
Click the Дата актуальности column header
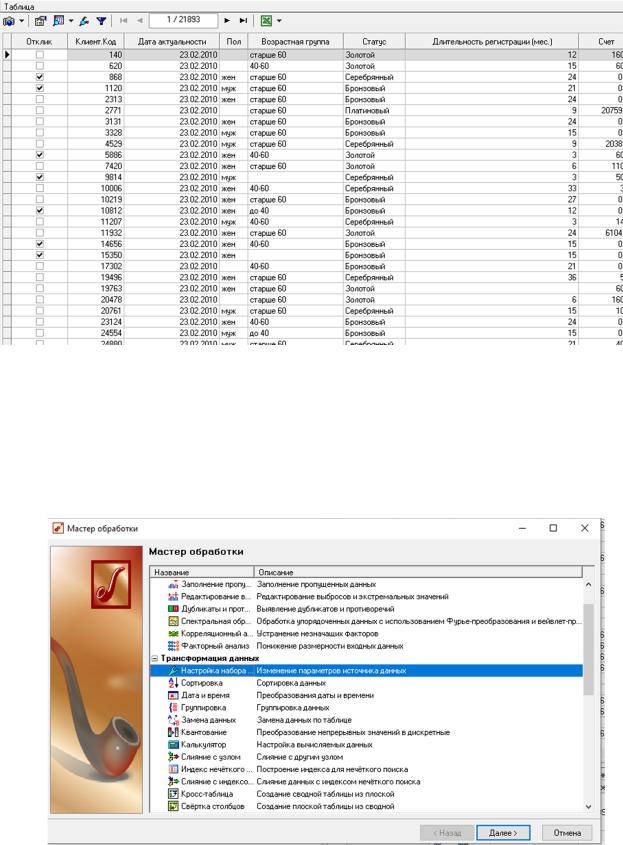(172, 41)
